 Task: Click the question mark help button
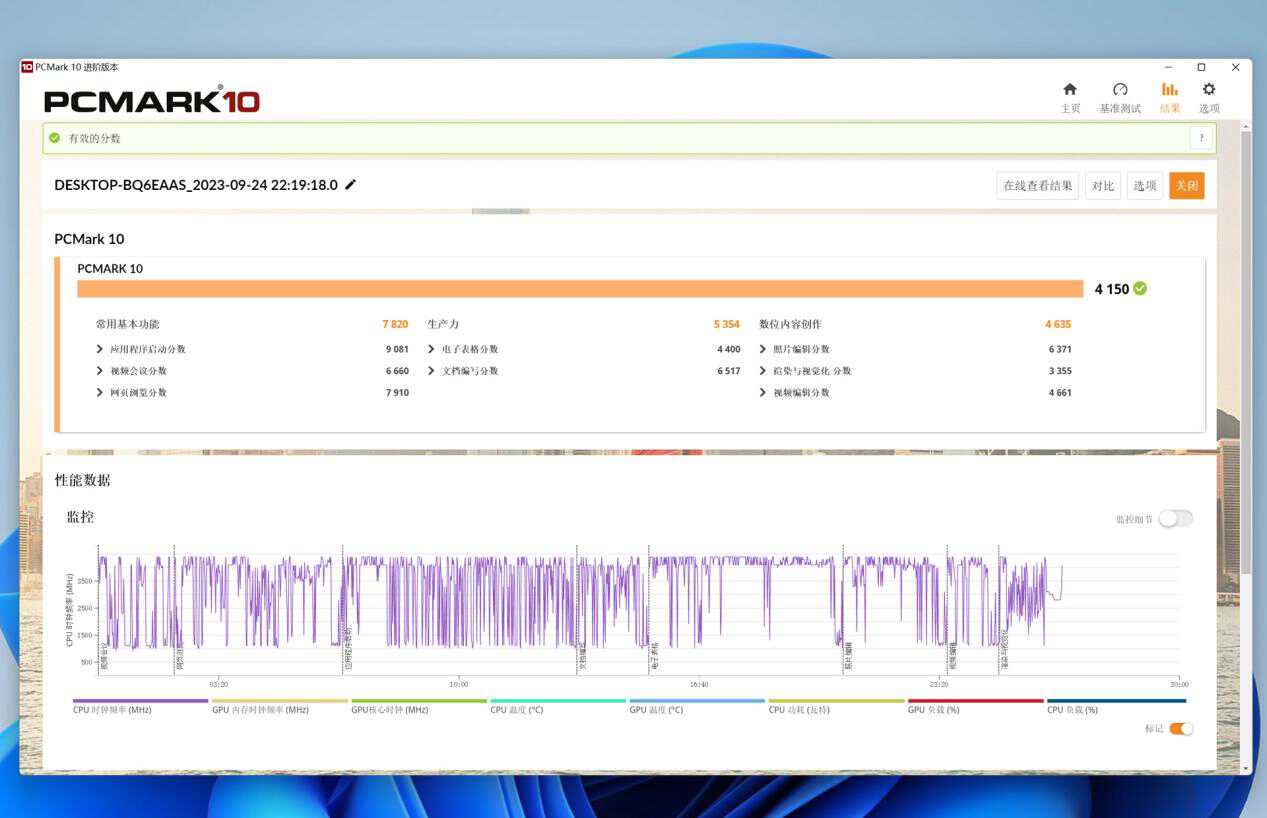(1201, 138)
